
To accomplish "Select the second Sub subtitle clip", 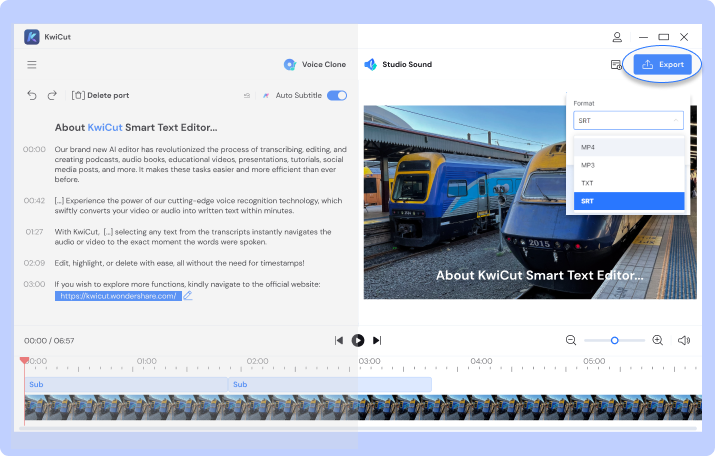I will (x=330, y=384).
